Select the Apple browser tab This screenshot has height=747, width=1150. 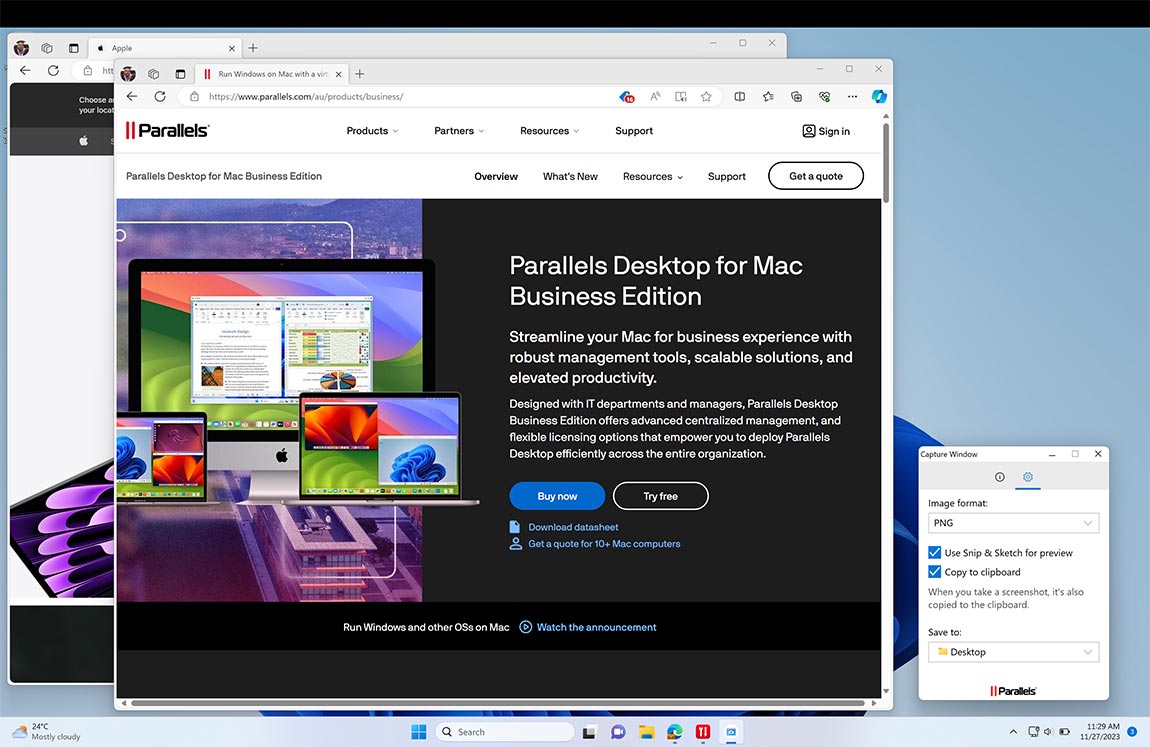tap(160, 48)
